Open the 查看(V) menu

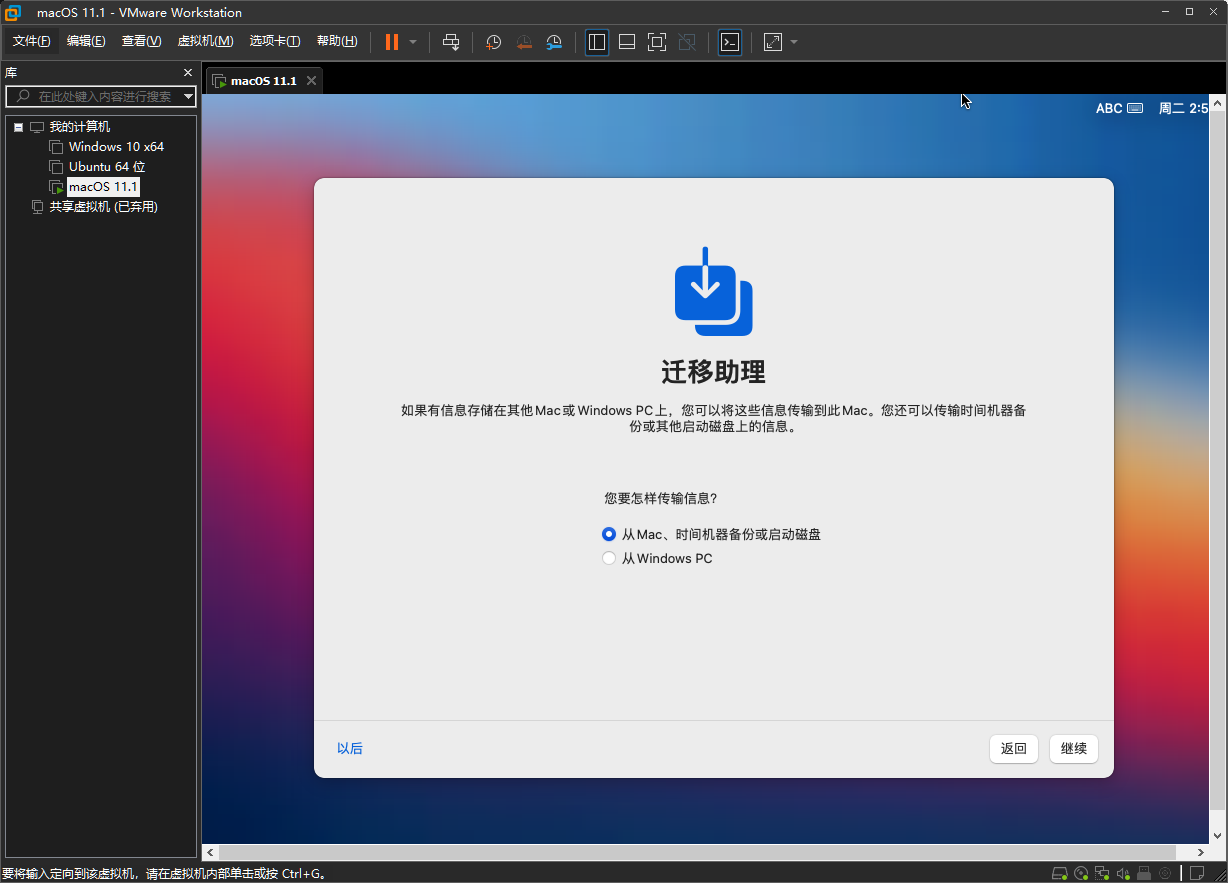click(x=141, y=41)
